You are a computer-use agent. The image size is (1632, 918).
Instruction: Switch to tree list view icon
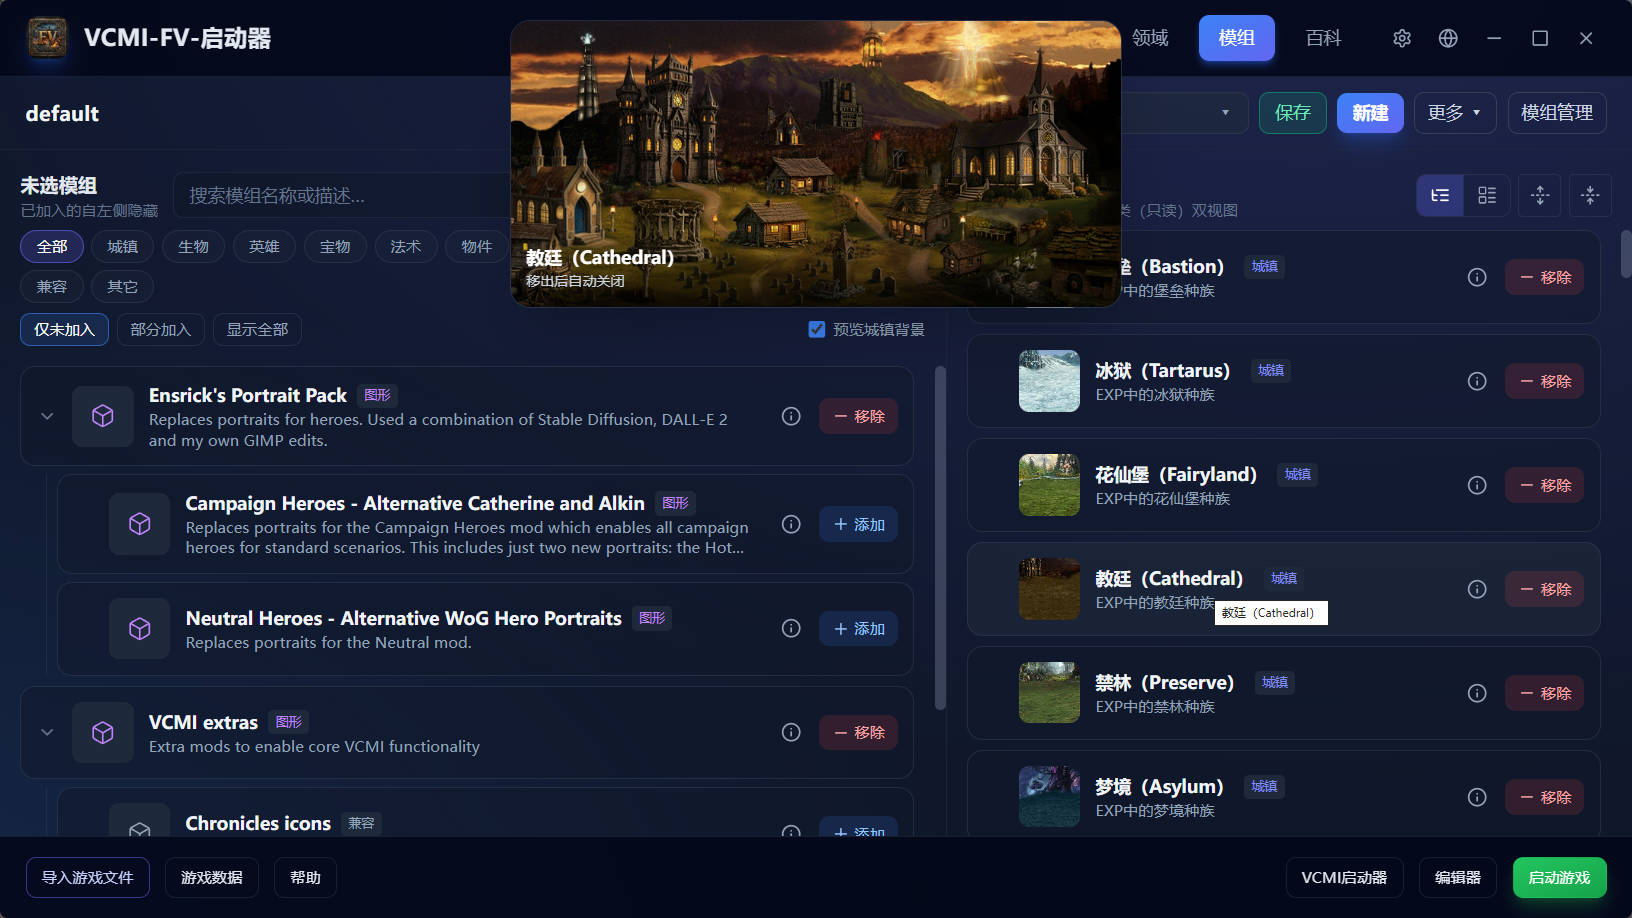(1440, 195)
